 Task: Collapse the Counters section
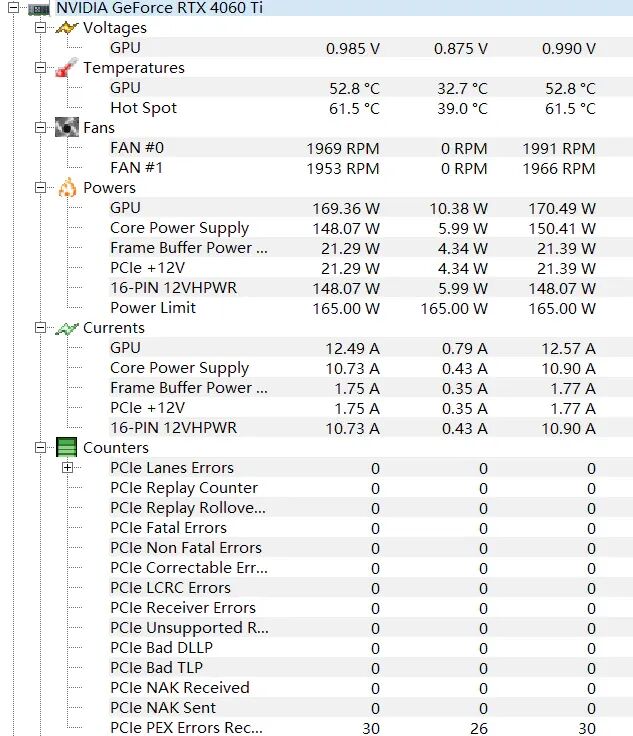tap(40, 447)
